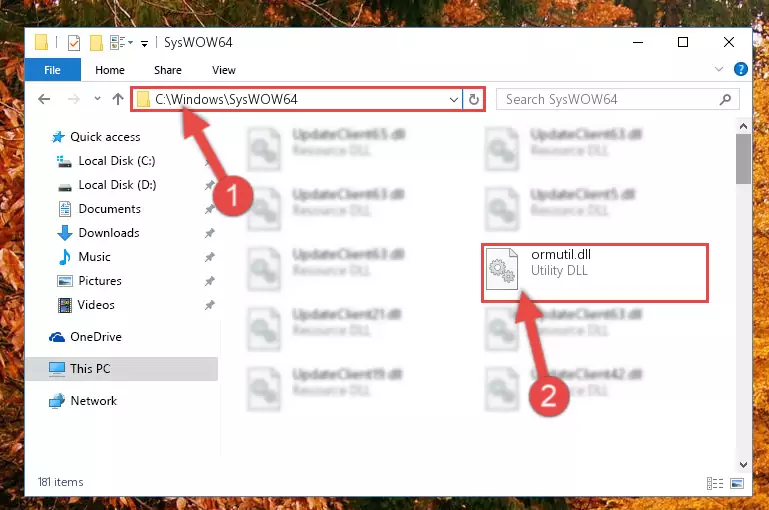Open Downloads in navigation pane

(x=109, y=233)
